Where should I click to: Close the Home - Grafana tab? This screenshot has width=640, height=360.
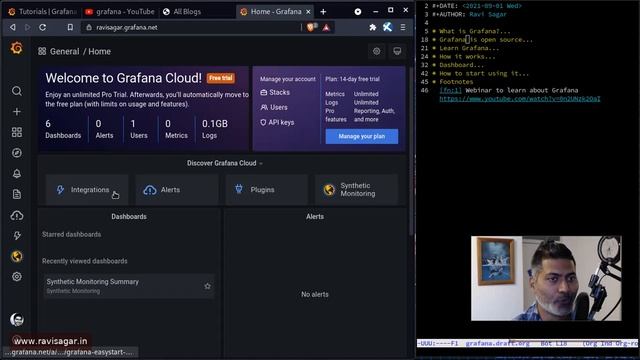tap(309, 12)
